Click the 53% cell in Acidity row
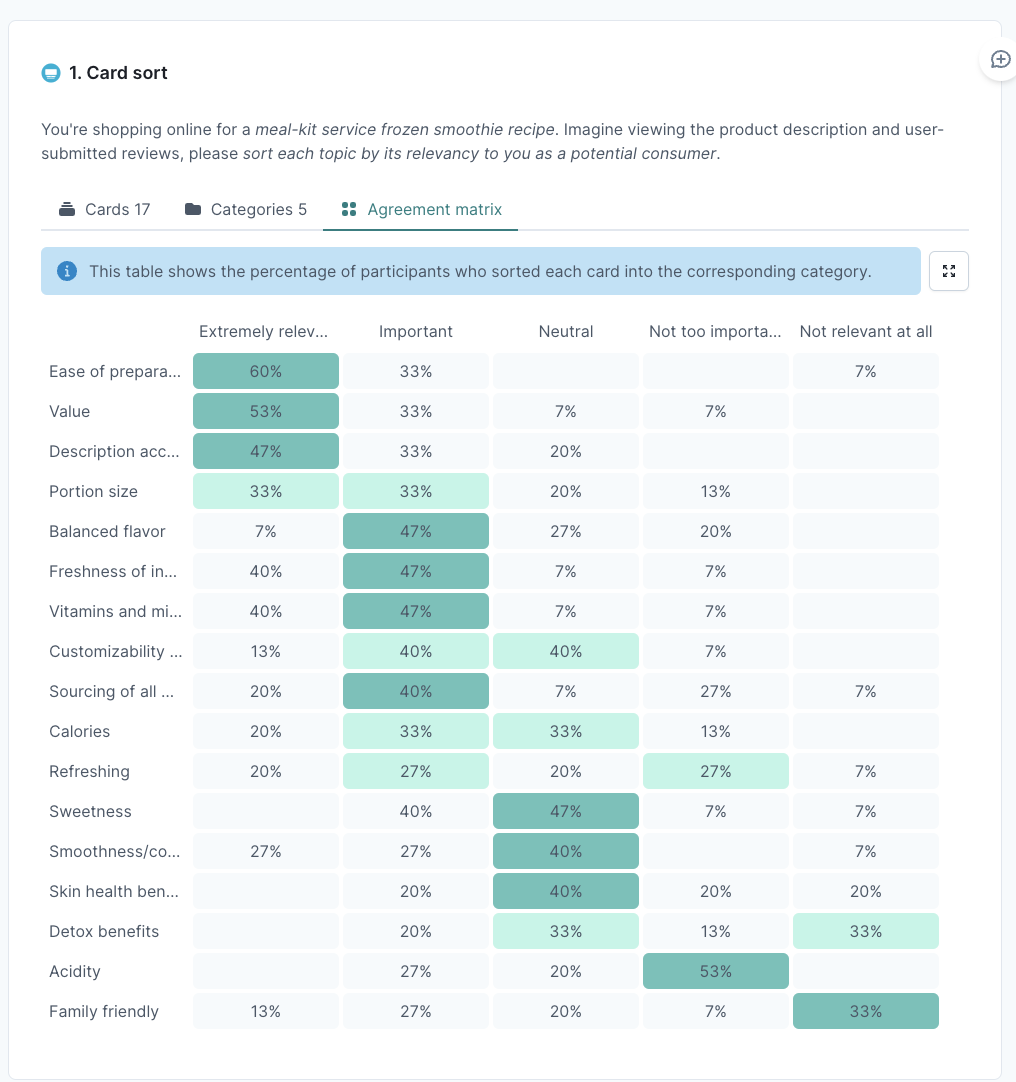This screenshot has width=1016, height=1082. [716, 971]
